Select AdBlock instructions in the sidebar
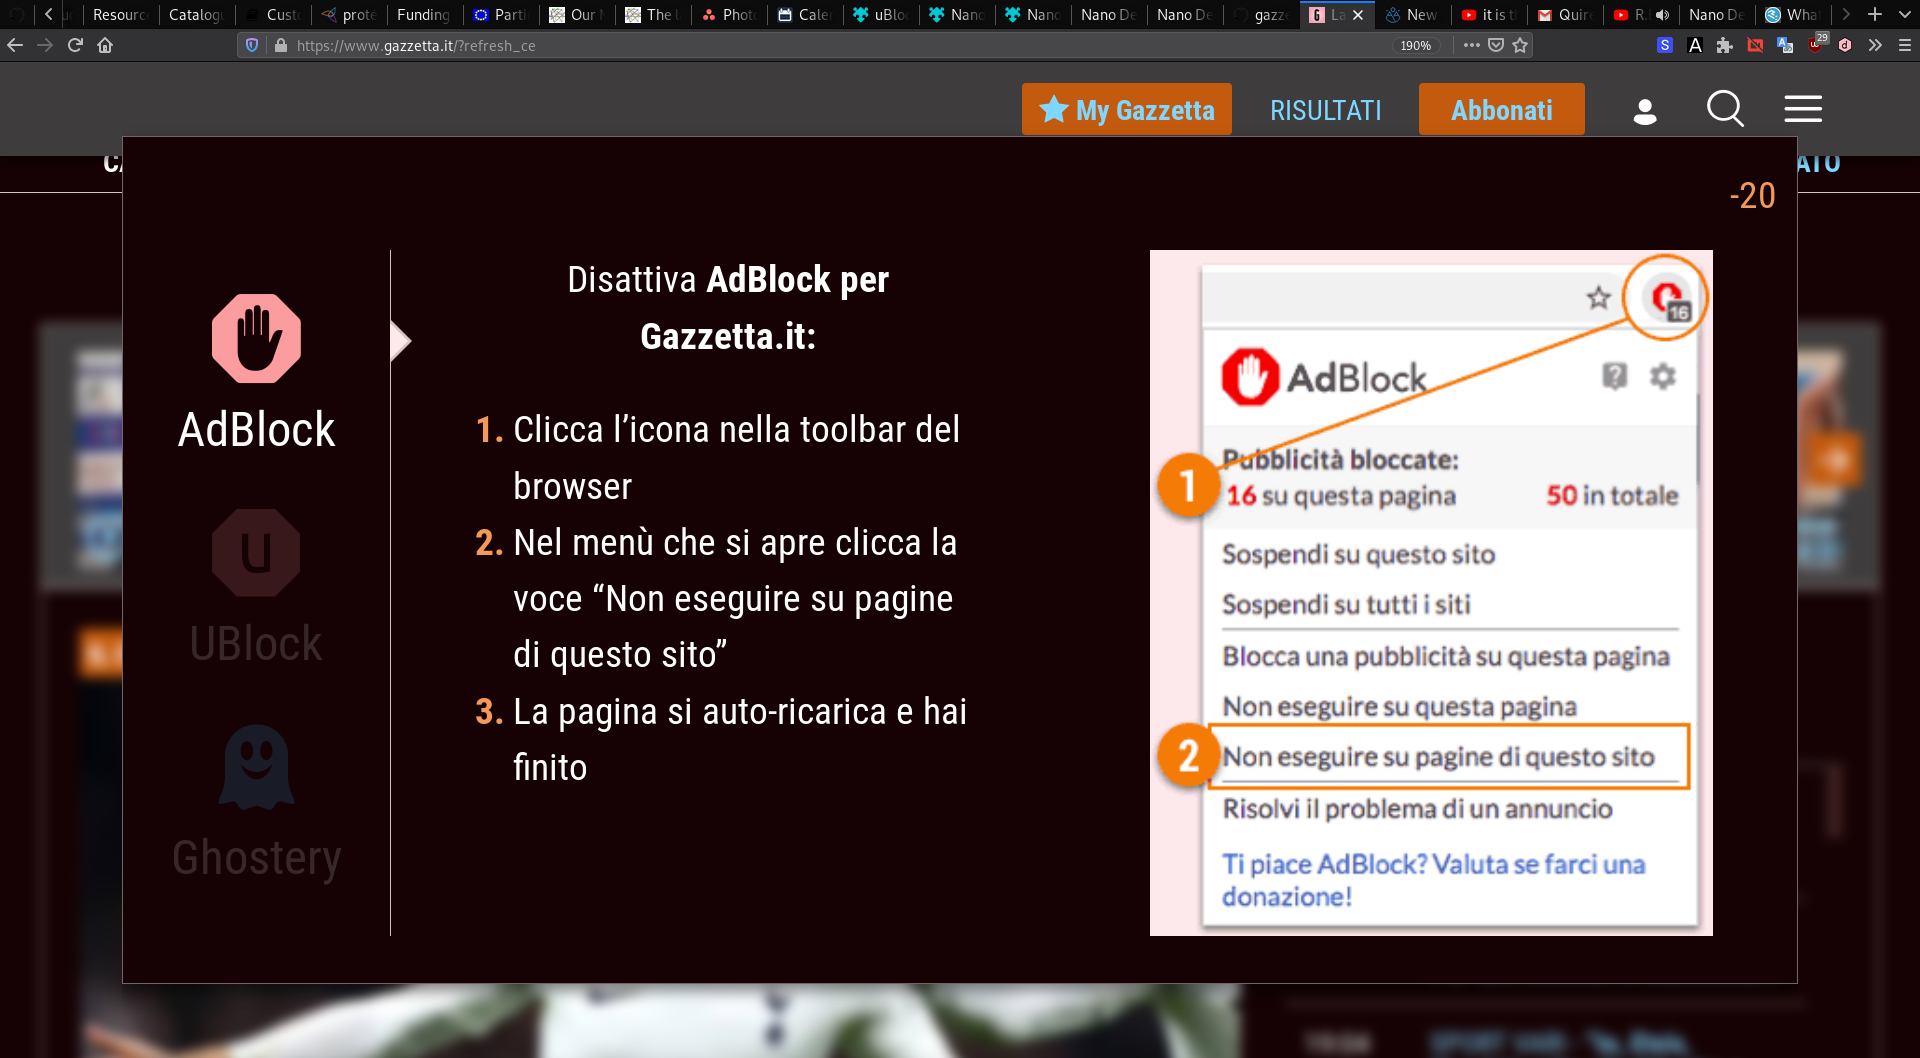 (x=256, y=373)
